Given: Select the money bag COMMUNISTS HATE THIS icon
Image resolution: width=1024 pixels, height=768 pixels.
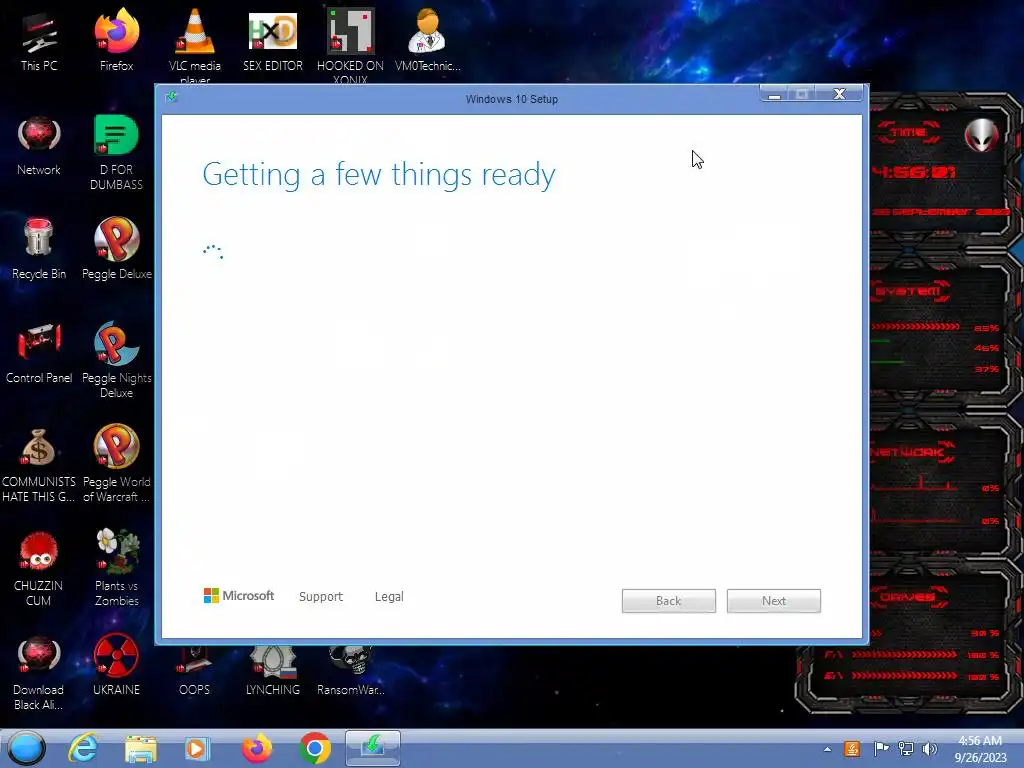Looking at the screenshot, I should [39, 465].
